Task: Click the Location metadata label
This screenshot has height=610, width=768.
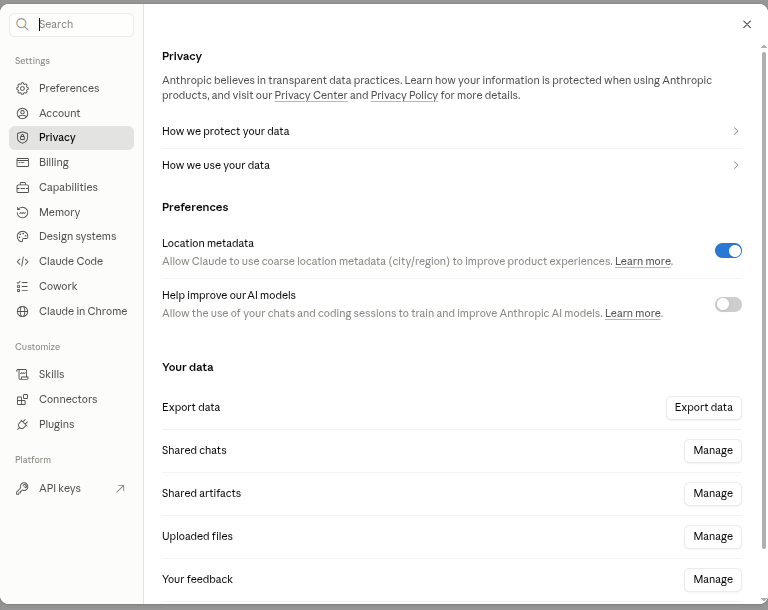Action: pos(208,244)
